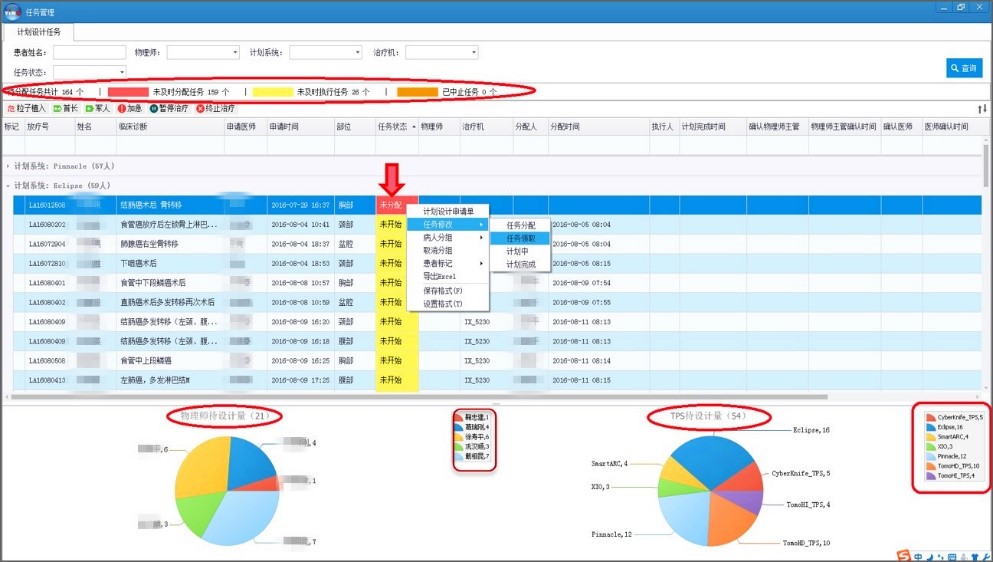Click the 粒子植入 toolbar icon
This screenshot has width=993, height=562.
[12, 108]
